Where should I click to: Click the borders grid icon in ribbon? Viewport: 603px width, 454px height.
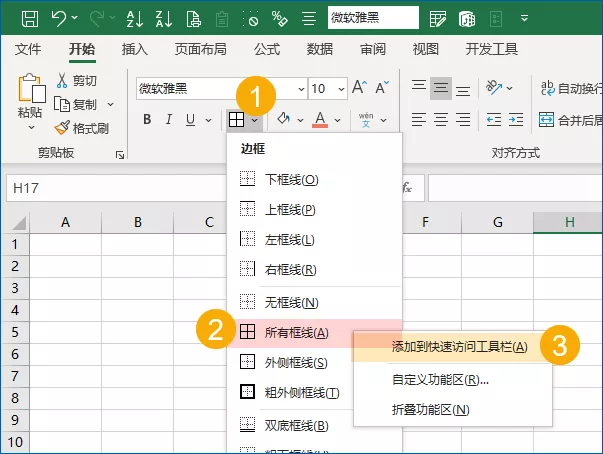click(x=237, y=120)
